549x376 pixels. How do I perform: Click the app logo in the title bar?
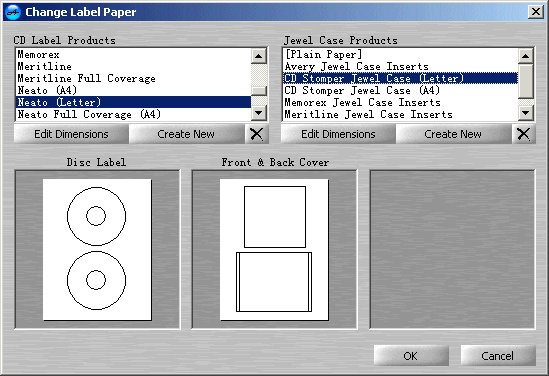pos(13,12)
